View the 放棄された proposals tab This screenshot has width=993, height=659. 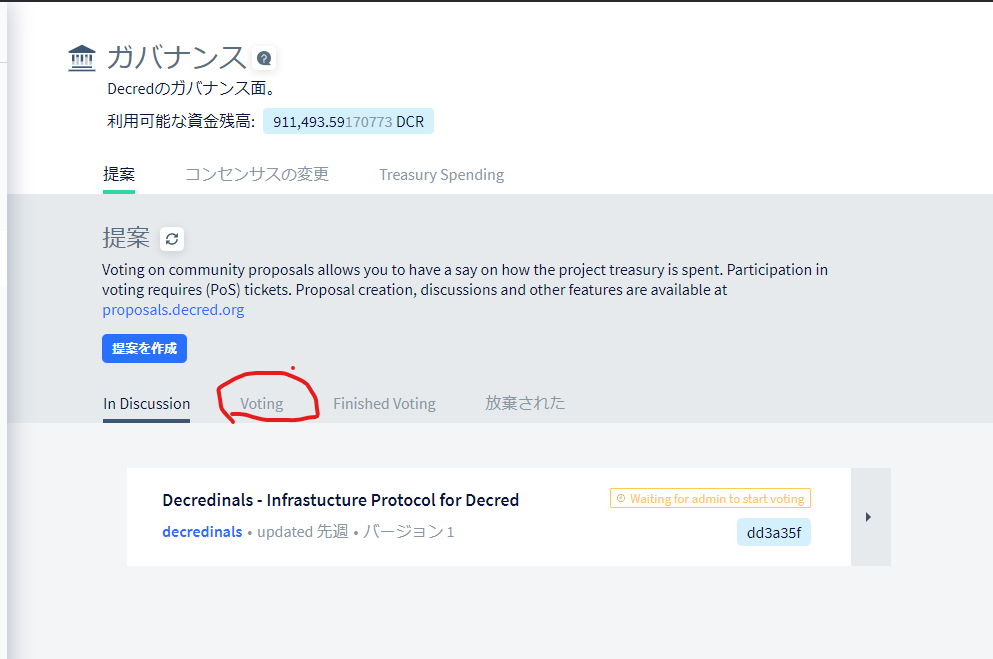(525, 403)
